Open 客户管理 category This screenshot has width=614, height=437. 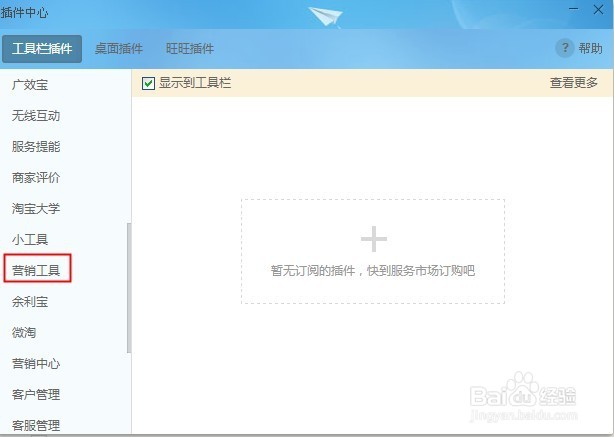(x=36, y=394)
